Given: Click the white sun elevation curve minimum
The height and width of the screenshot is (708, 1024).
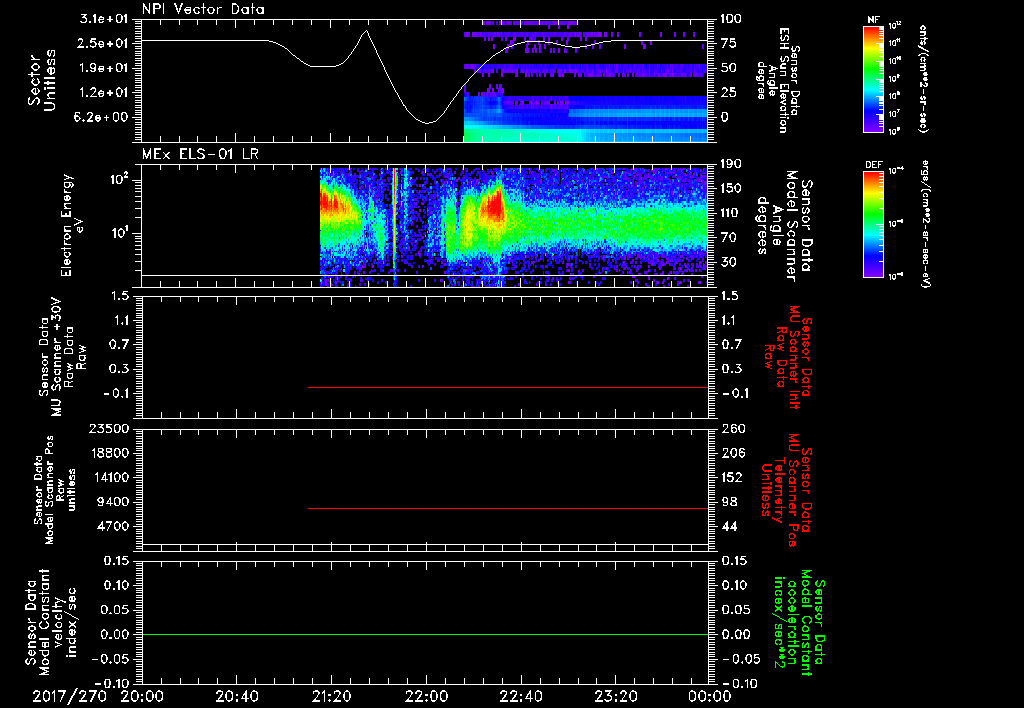Looking at the screenshot, I should (x=427, y=123).
